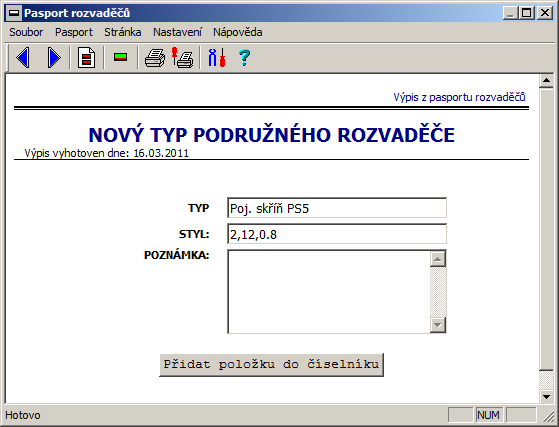Image resolution: width=559 pixels, height=427 pixels.
Task: Click inside the POZNÁMKA text area
Action: pyautogui.click(x=329, y=292)
